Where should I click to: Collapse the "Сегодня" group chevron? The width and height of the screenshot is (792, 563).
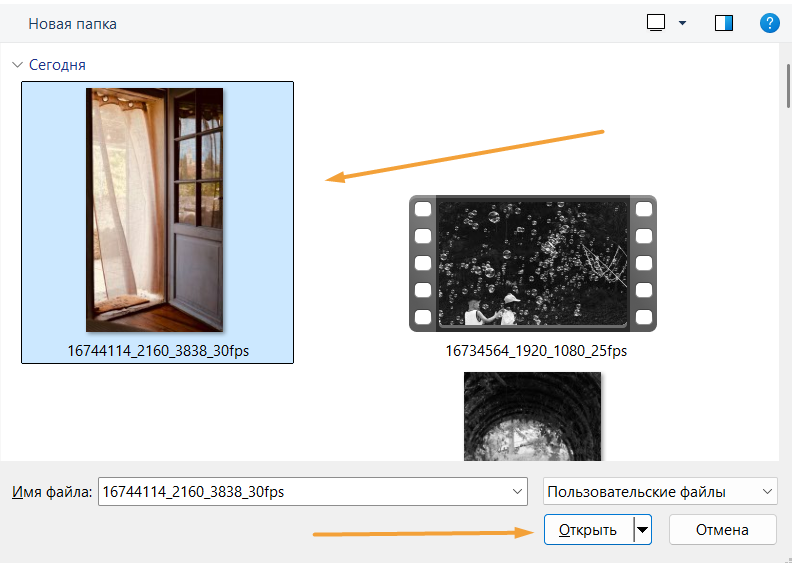coord(18,65)
